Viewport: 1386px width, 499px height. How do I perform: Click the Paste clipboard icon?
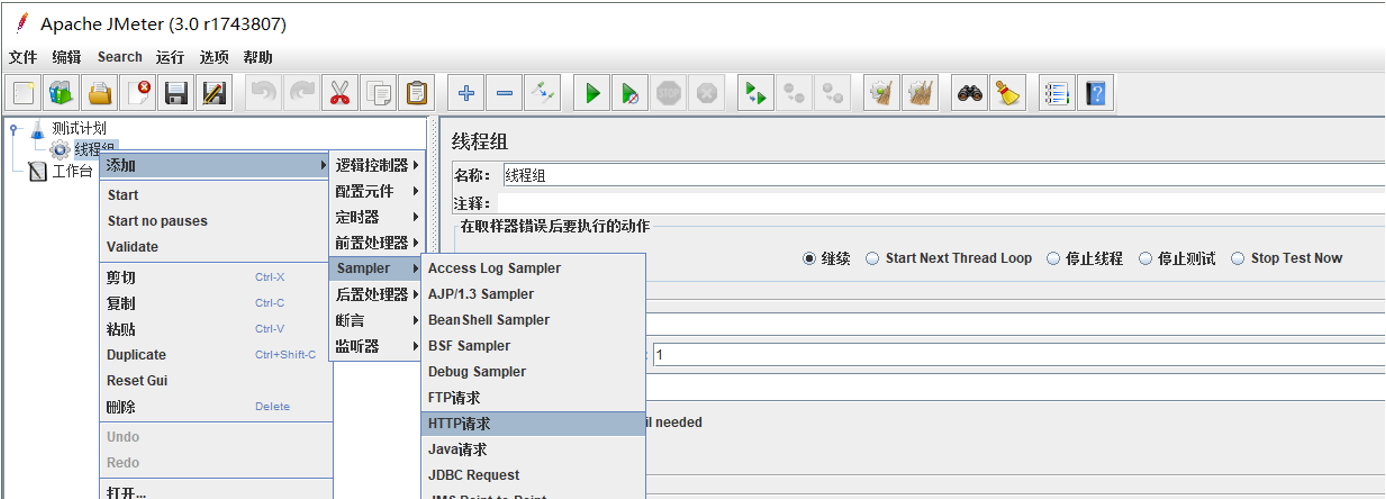point(416,94)
